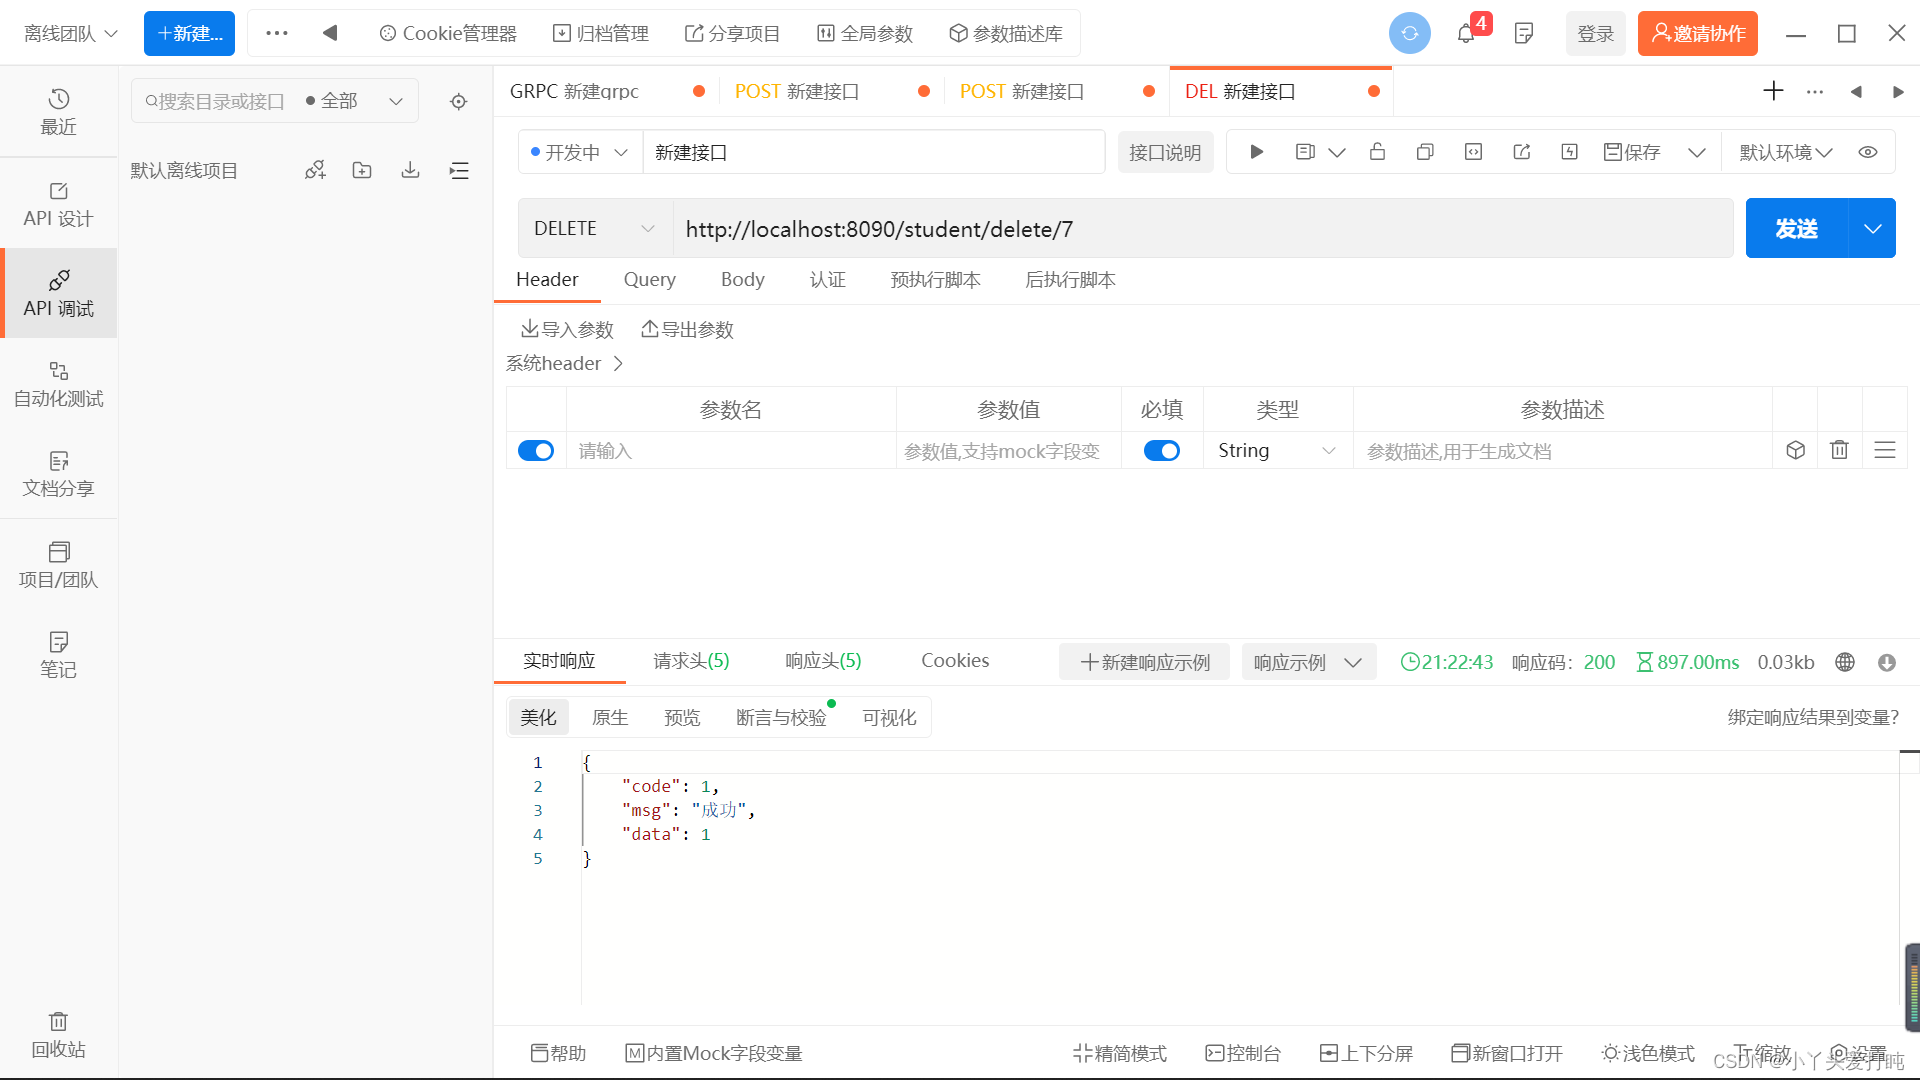This screenshot has height=1080, width=1920.
Task: Click the 登录 login button
Action: coord(1595,33)
